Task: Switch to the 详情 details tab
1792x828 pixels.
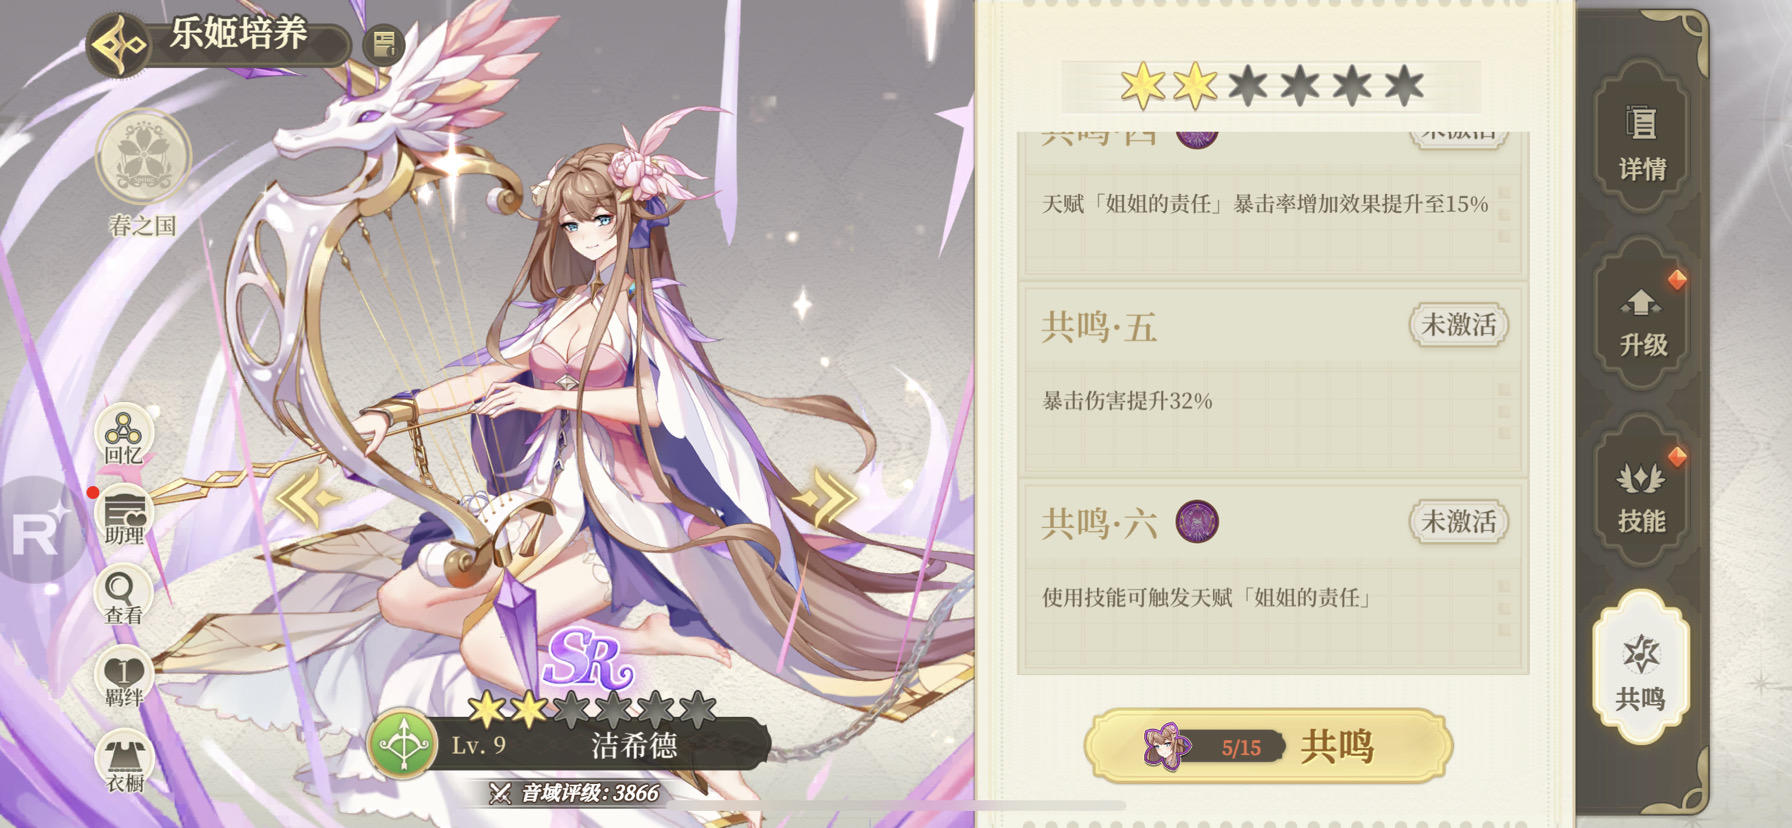Action: tap(1642, 141)
